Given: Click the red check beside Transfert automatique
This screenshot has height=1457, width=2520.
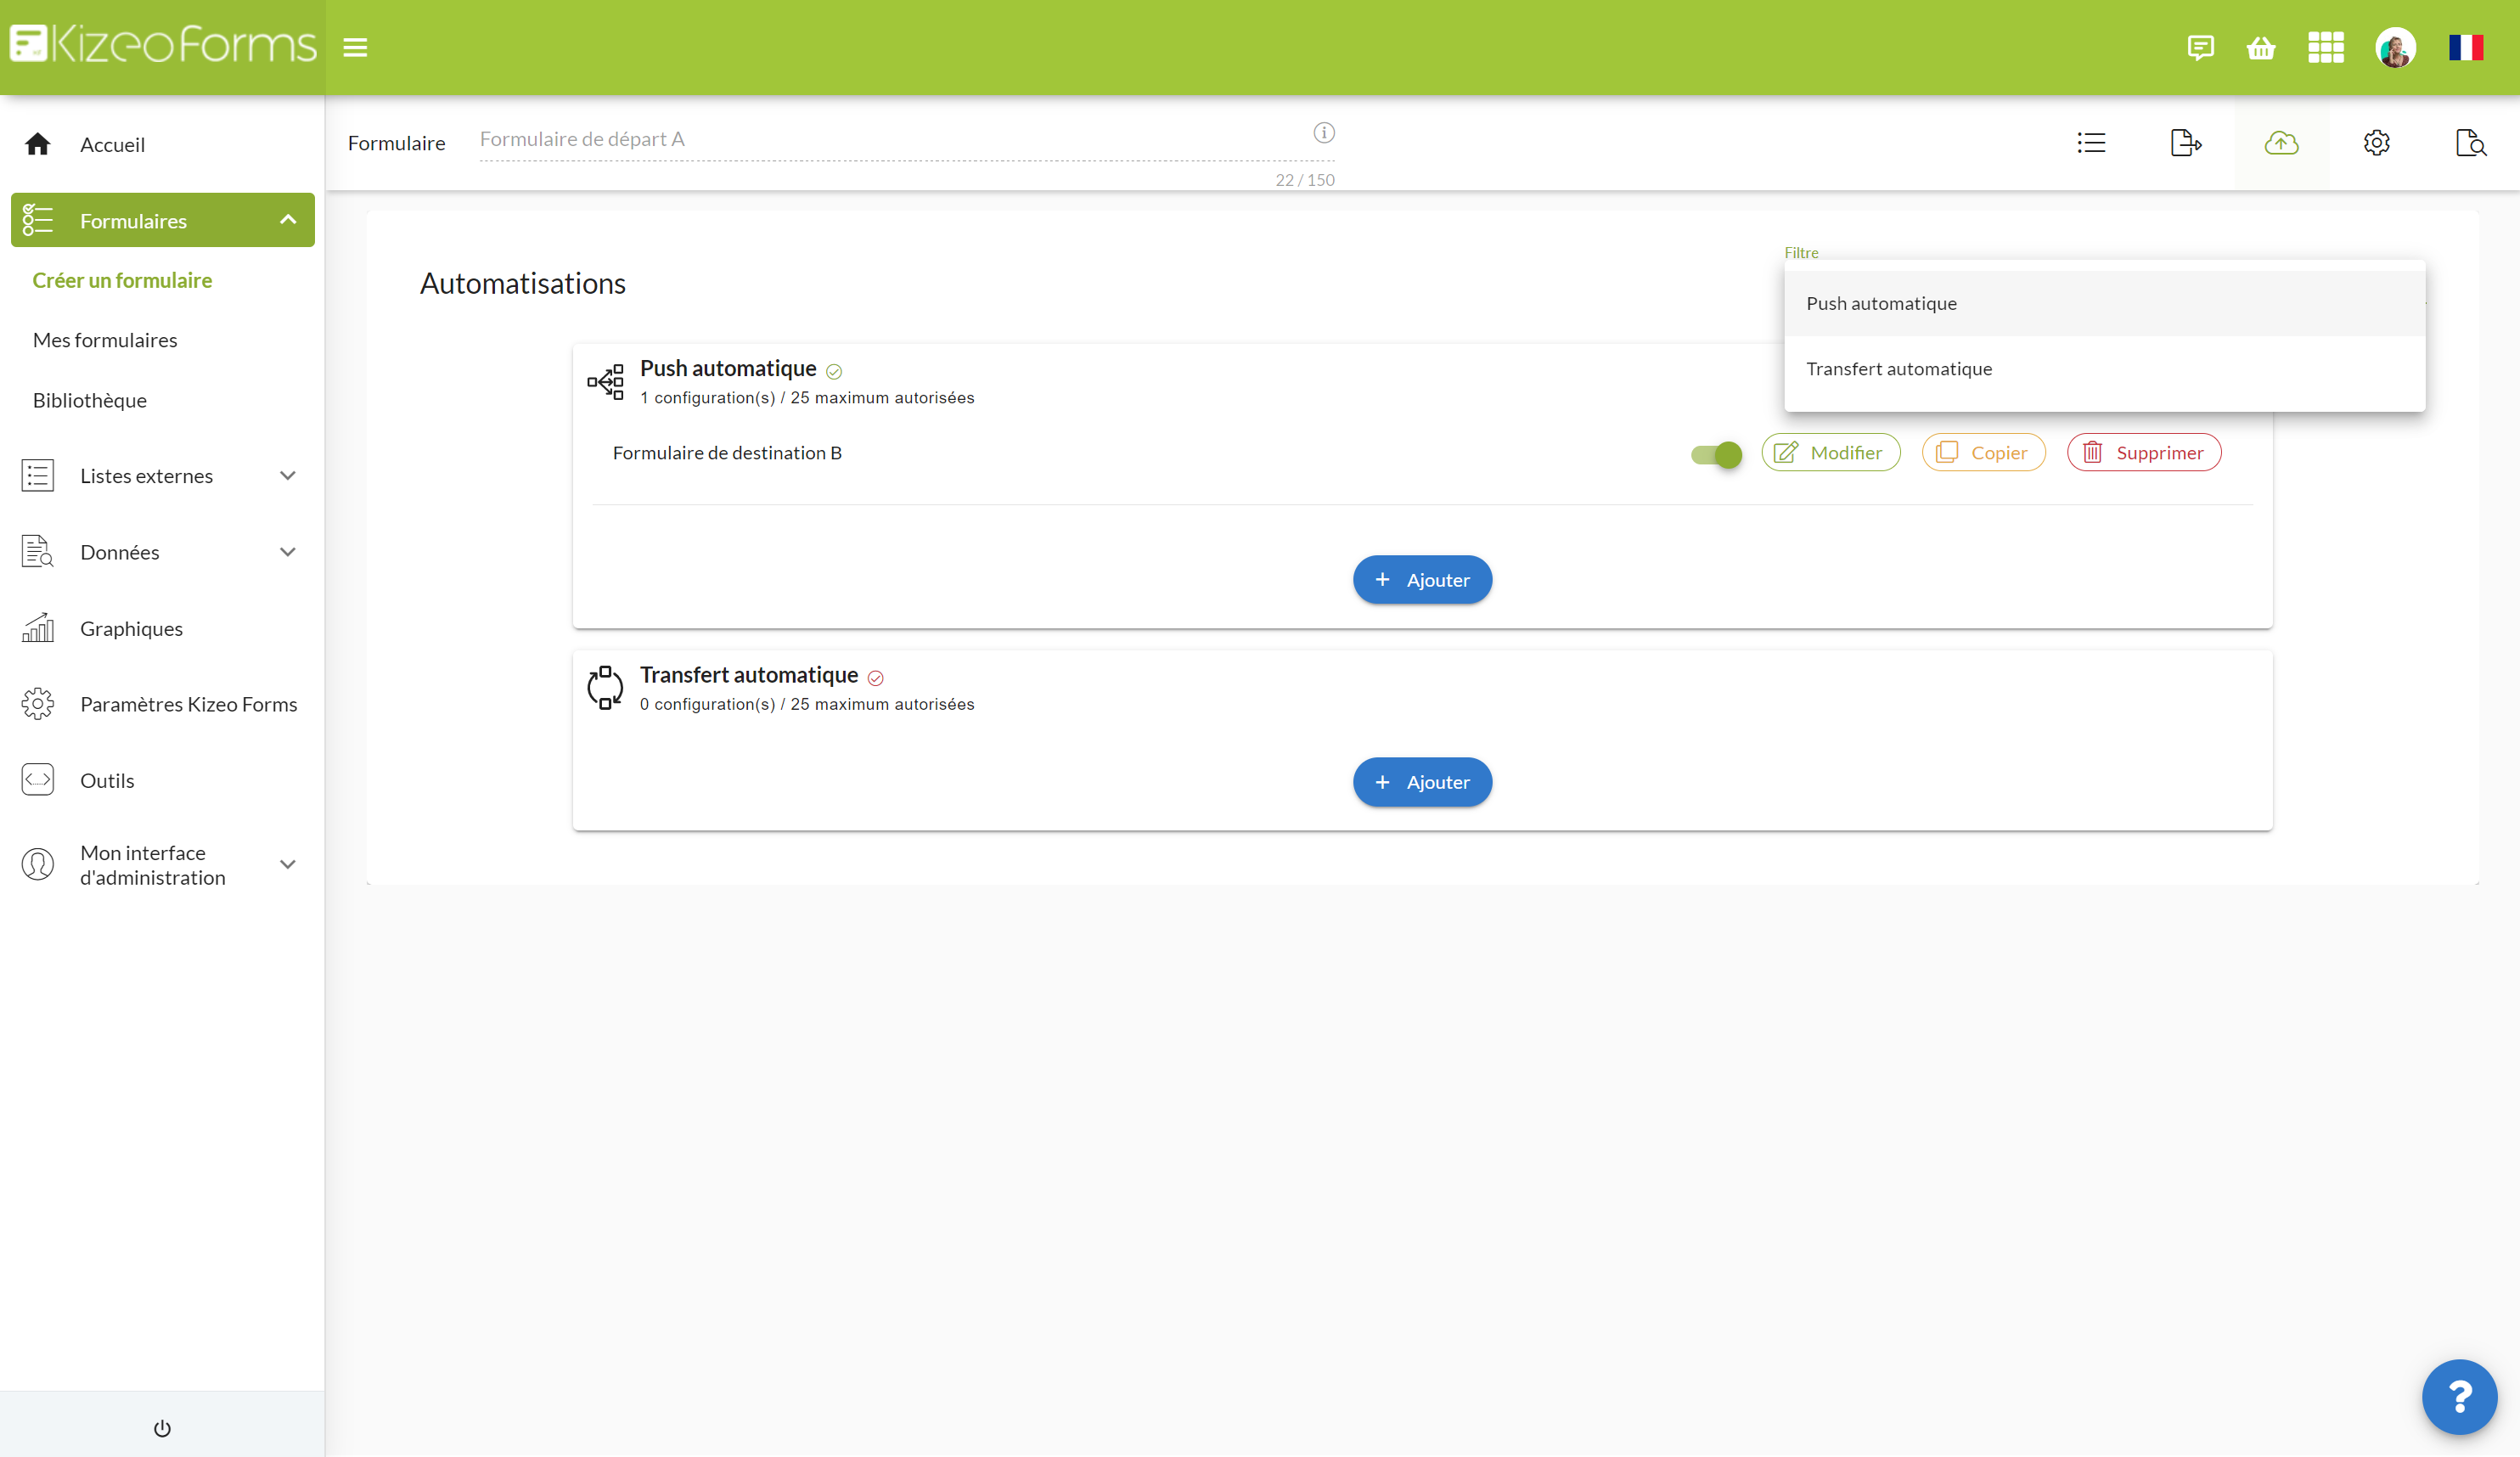Looking at the screenshot, I should (876, 678).
